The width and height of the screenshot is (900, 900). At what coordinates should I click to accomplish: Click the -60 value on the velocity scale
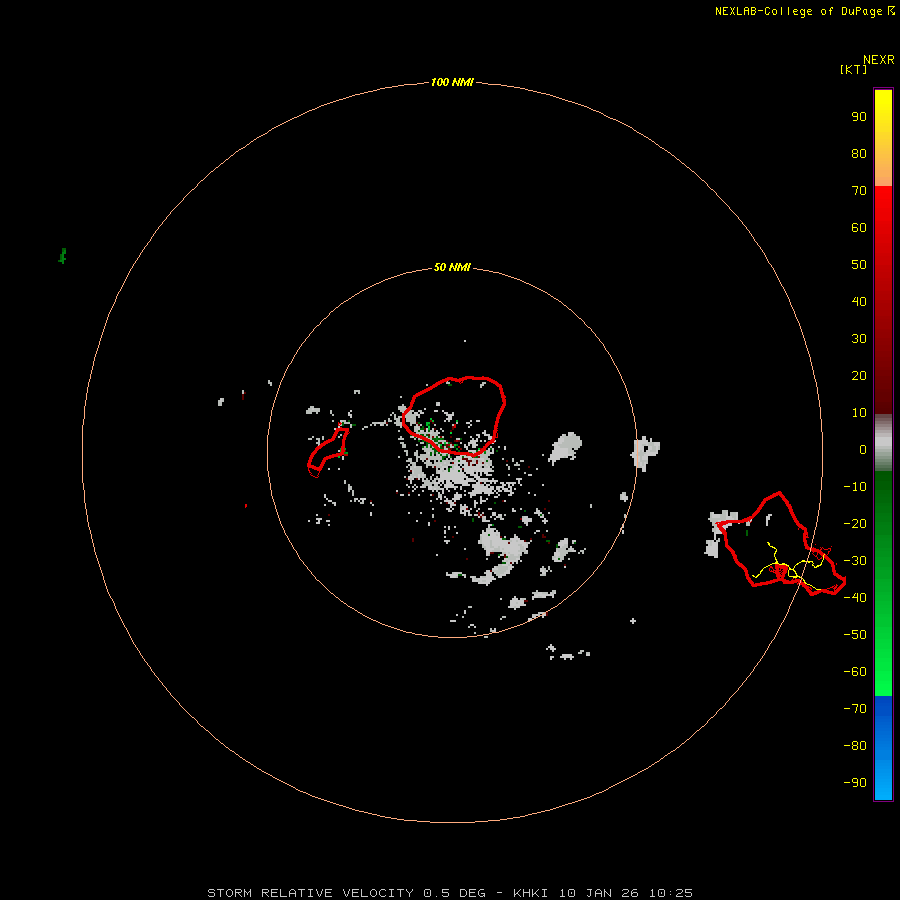pyautogui.click(x=855, y=672)
